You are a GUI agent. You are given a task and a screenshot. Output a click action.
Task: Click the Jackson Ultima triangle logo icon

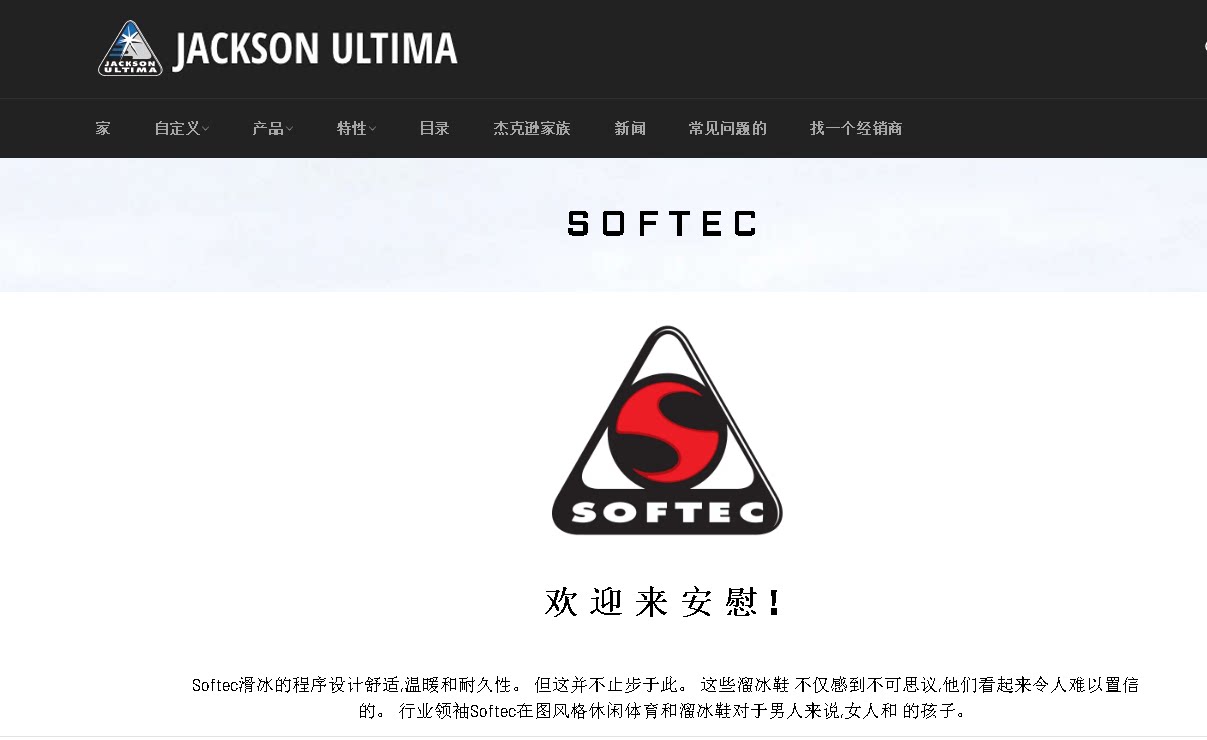(130, 49)
